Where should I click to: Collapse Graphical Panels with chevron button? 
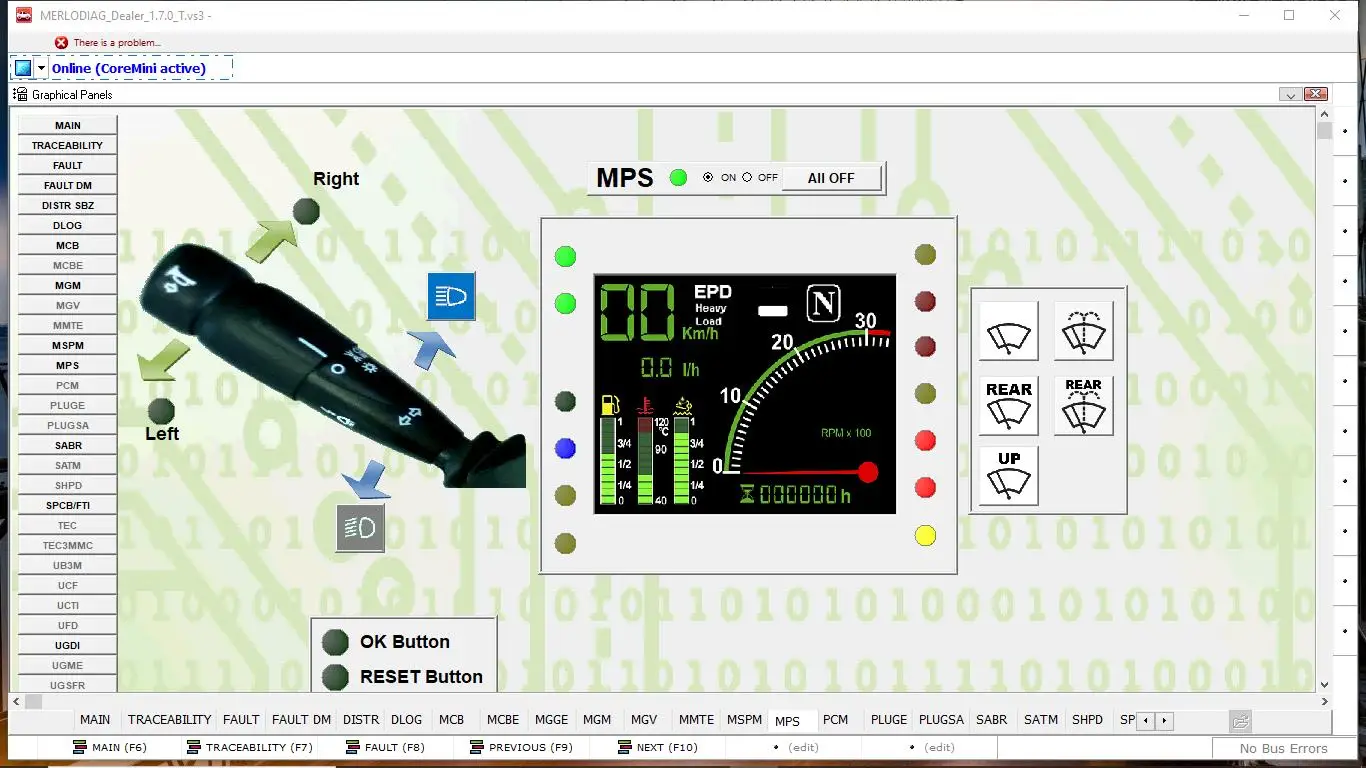click(x=1290, y=94)
